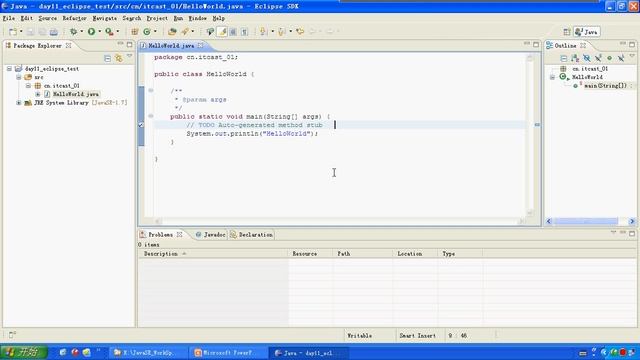
Task: Open the Navigate menu
Action: pos(104,18)
